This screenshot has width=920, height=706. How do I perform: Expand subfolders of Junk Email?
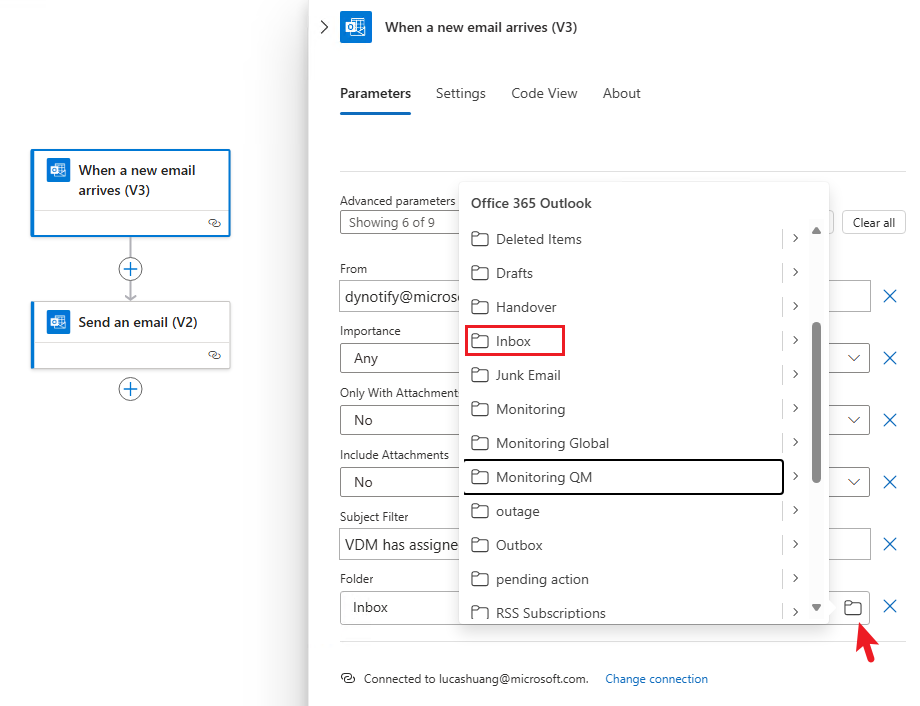tap(796, 374)
